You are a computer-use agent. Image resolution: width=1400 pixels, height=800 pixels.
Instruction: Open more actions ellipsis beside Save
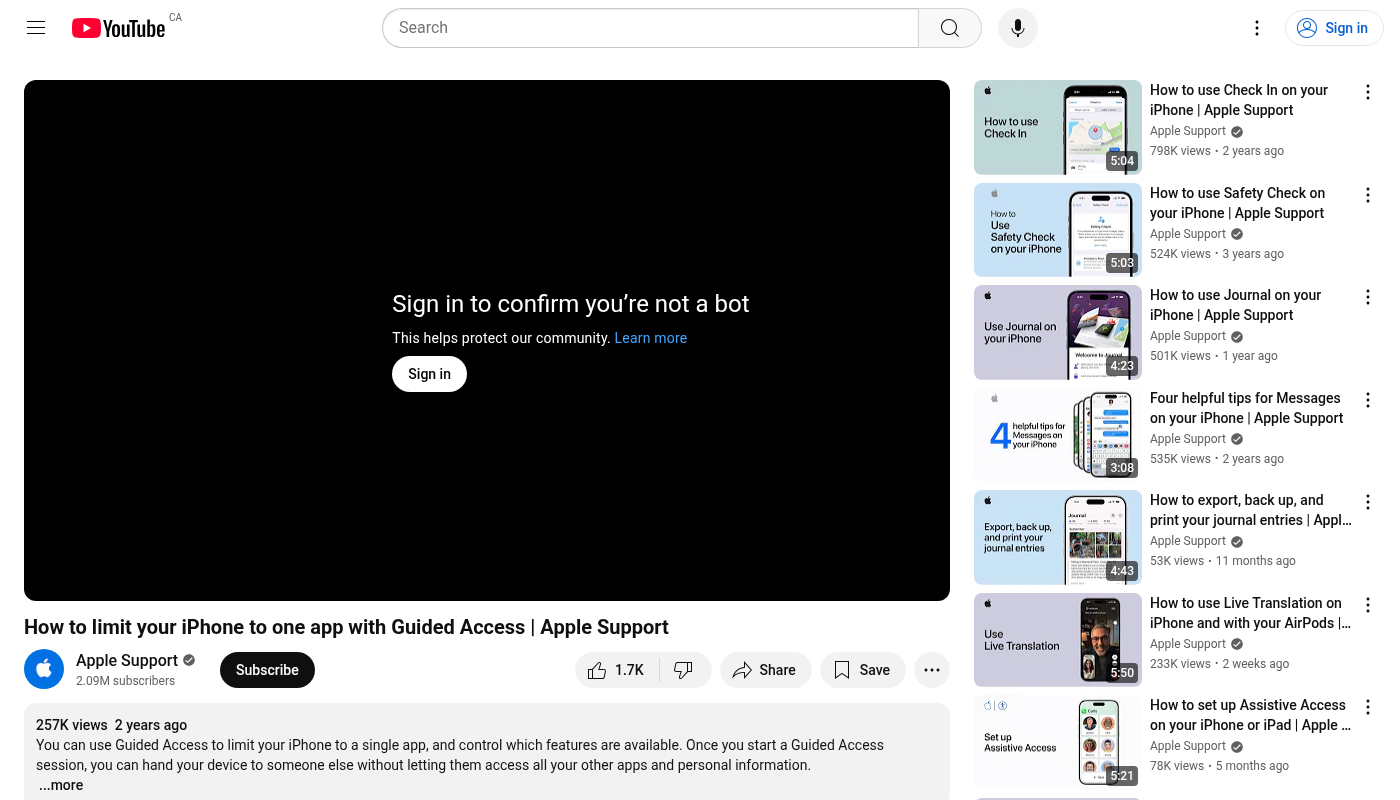click(931, 670)
